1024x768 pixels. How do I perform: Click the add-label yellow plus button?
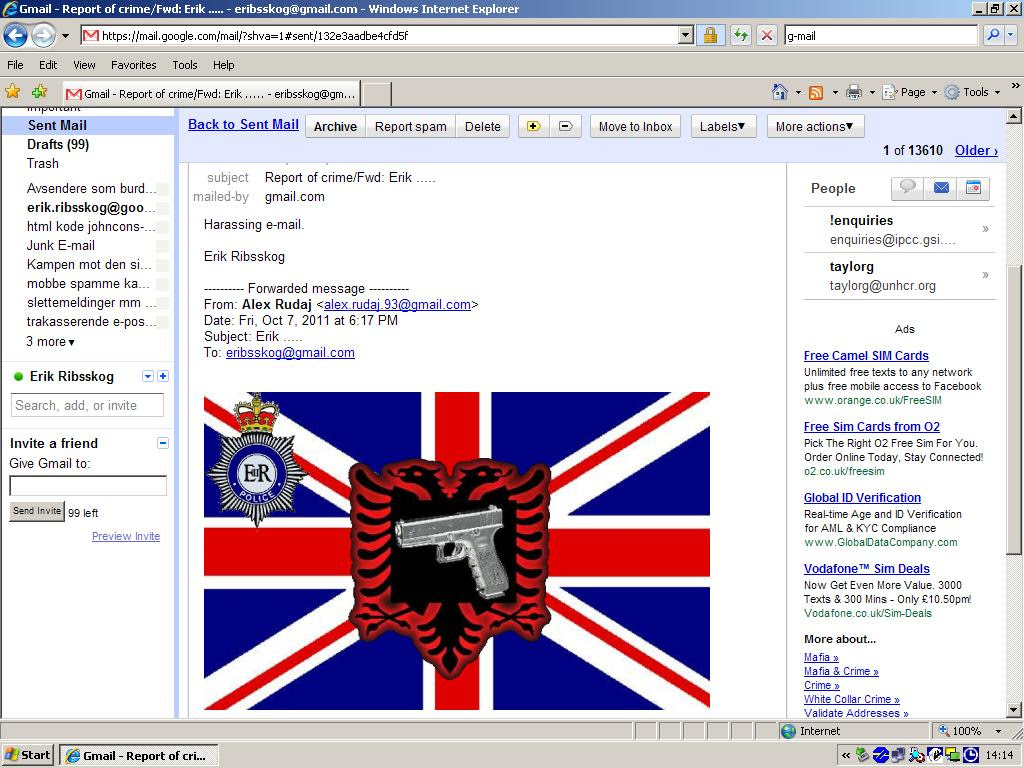pos(534,126)
